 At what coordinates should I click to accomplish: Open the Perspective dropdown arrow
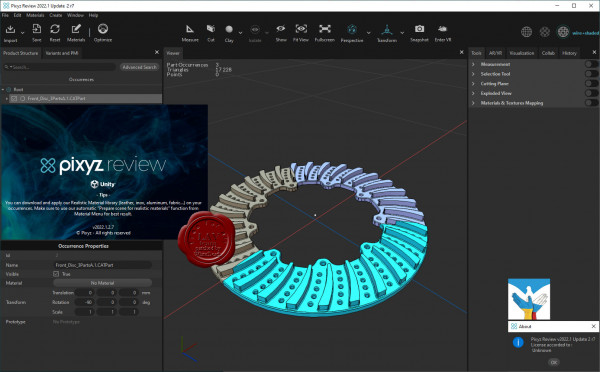coord(368,33)
